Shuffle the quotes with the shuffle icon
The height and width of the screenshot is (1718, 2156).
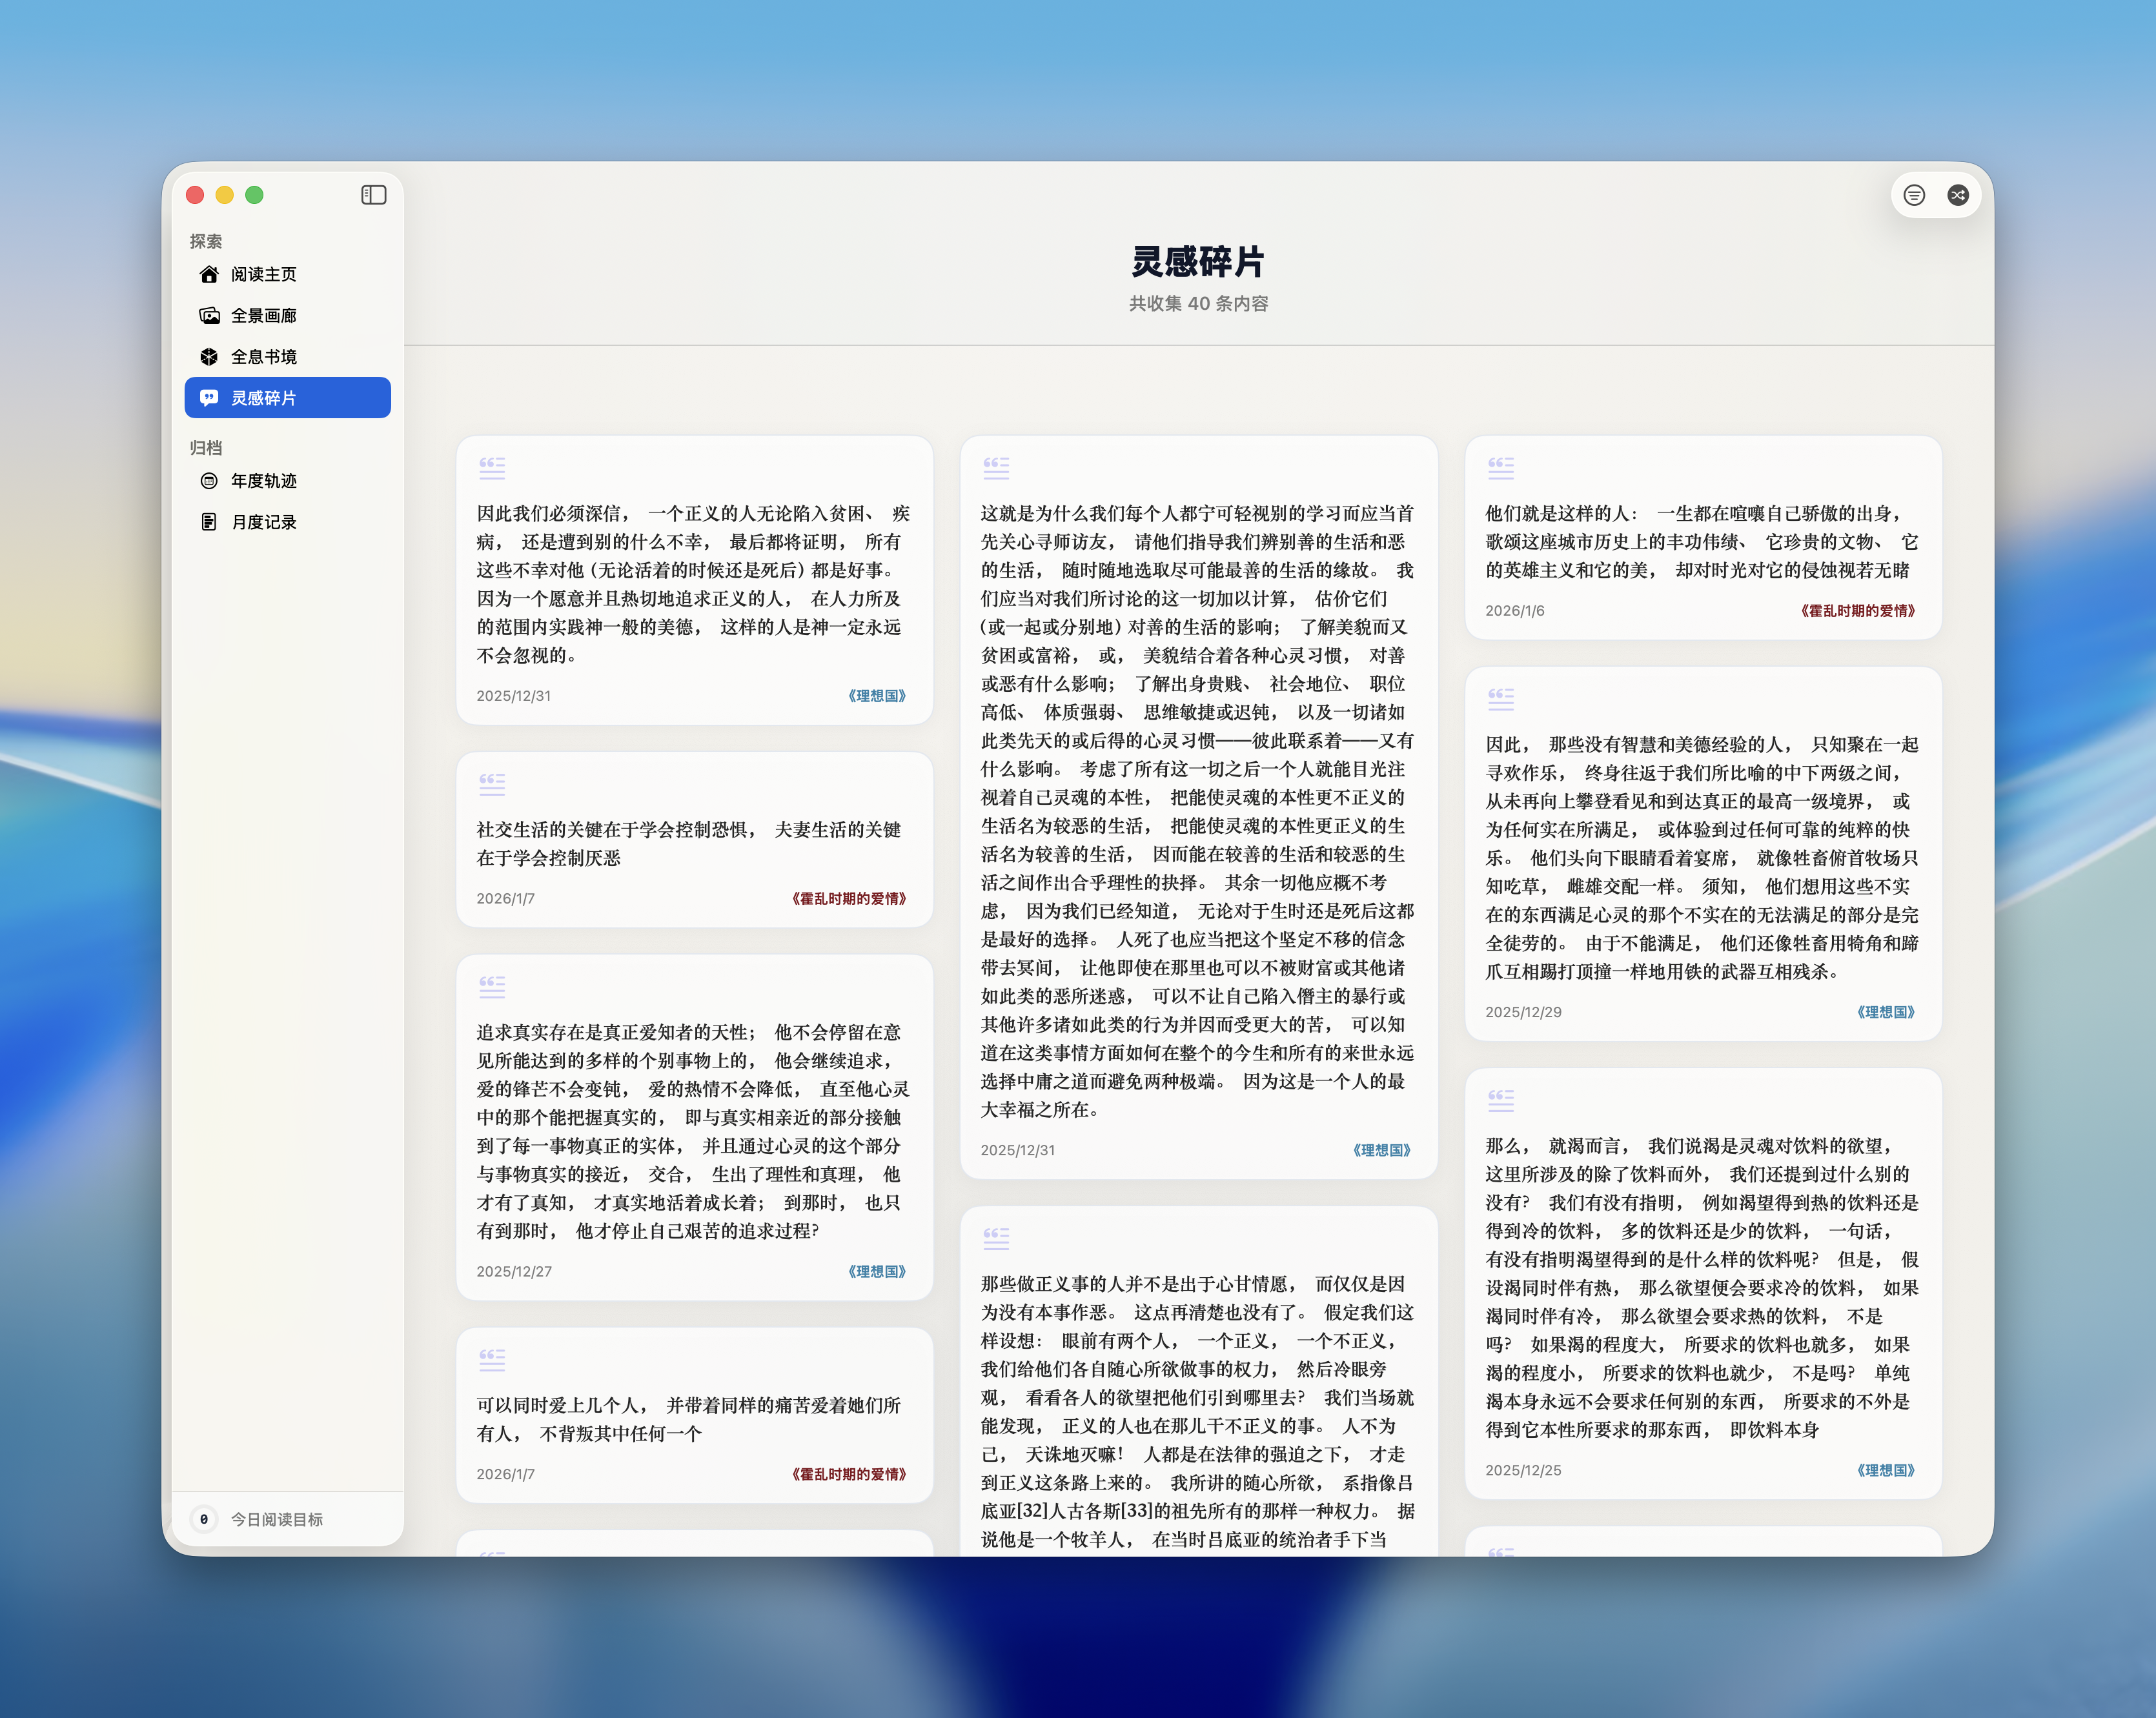tap(1958, 195)
